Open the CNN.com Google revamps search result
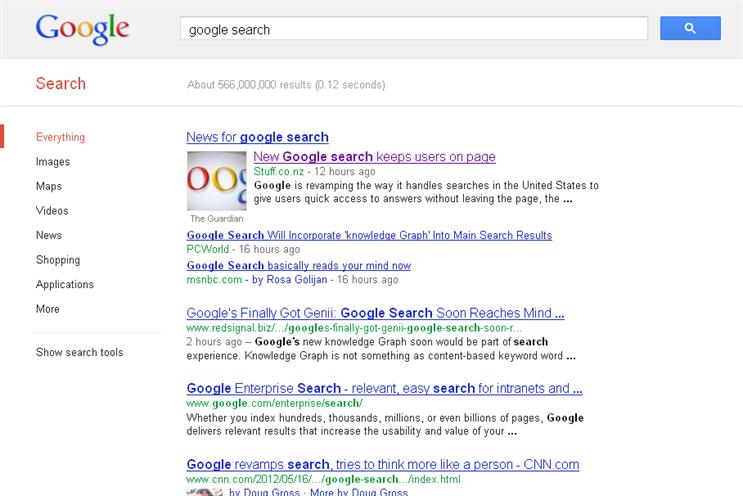The image size is (743, 496). coord(382,465)
